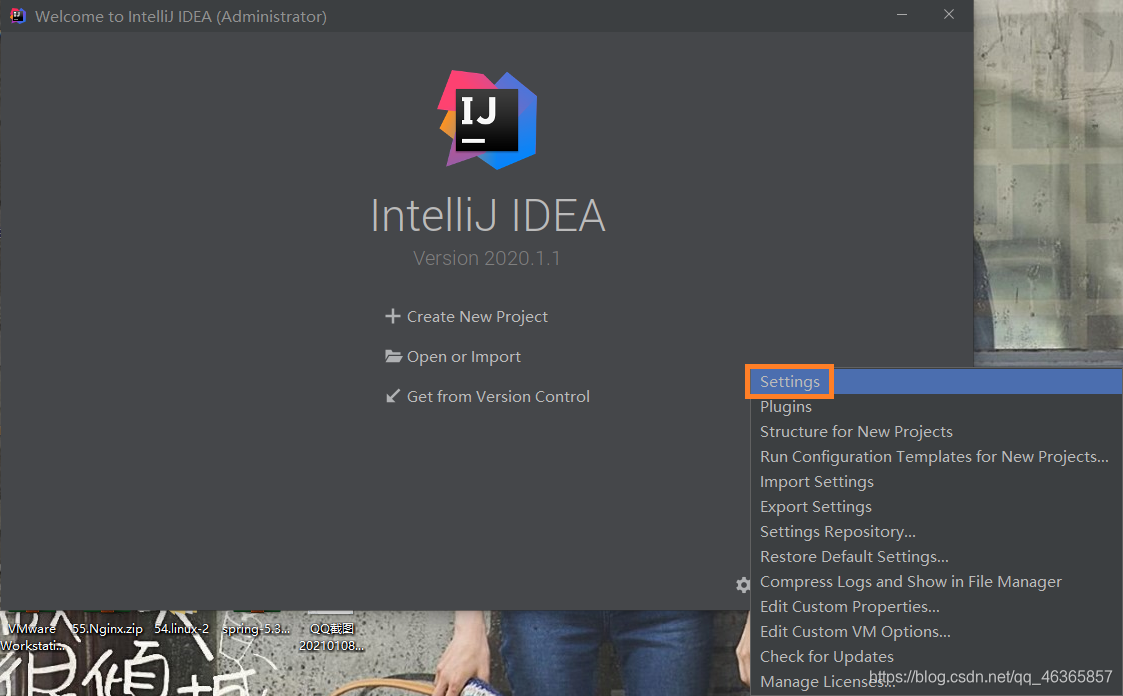
Task: Click the Configure gear icon
Action: point(743,585)
